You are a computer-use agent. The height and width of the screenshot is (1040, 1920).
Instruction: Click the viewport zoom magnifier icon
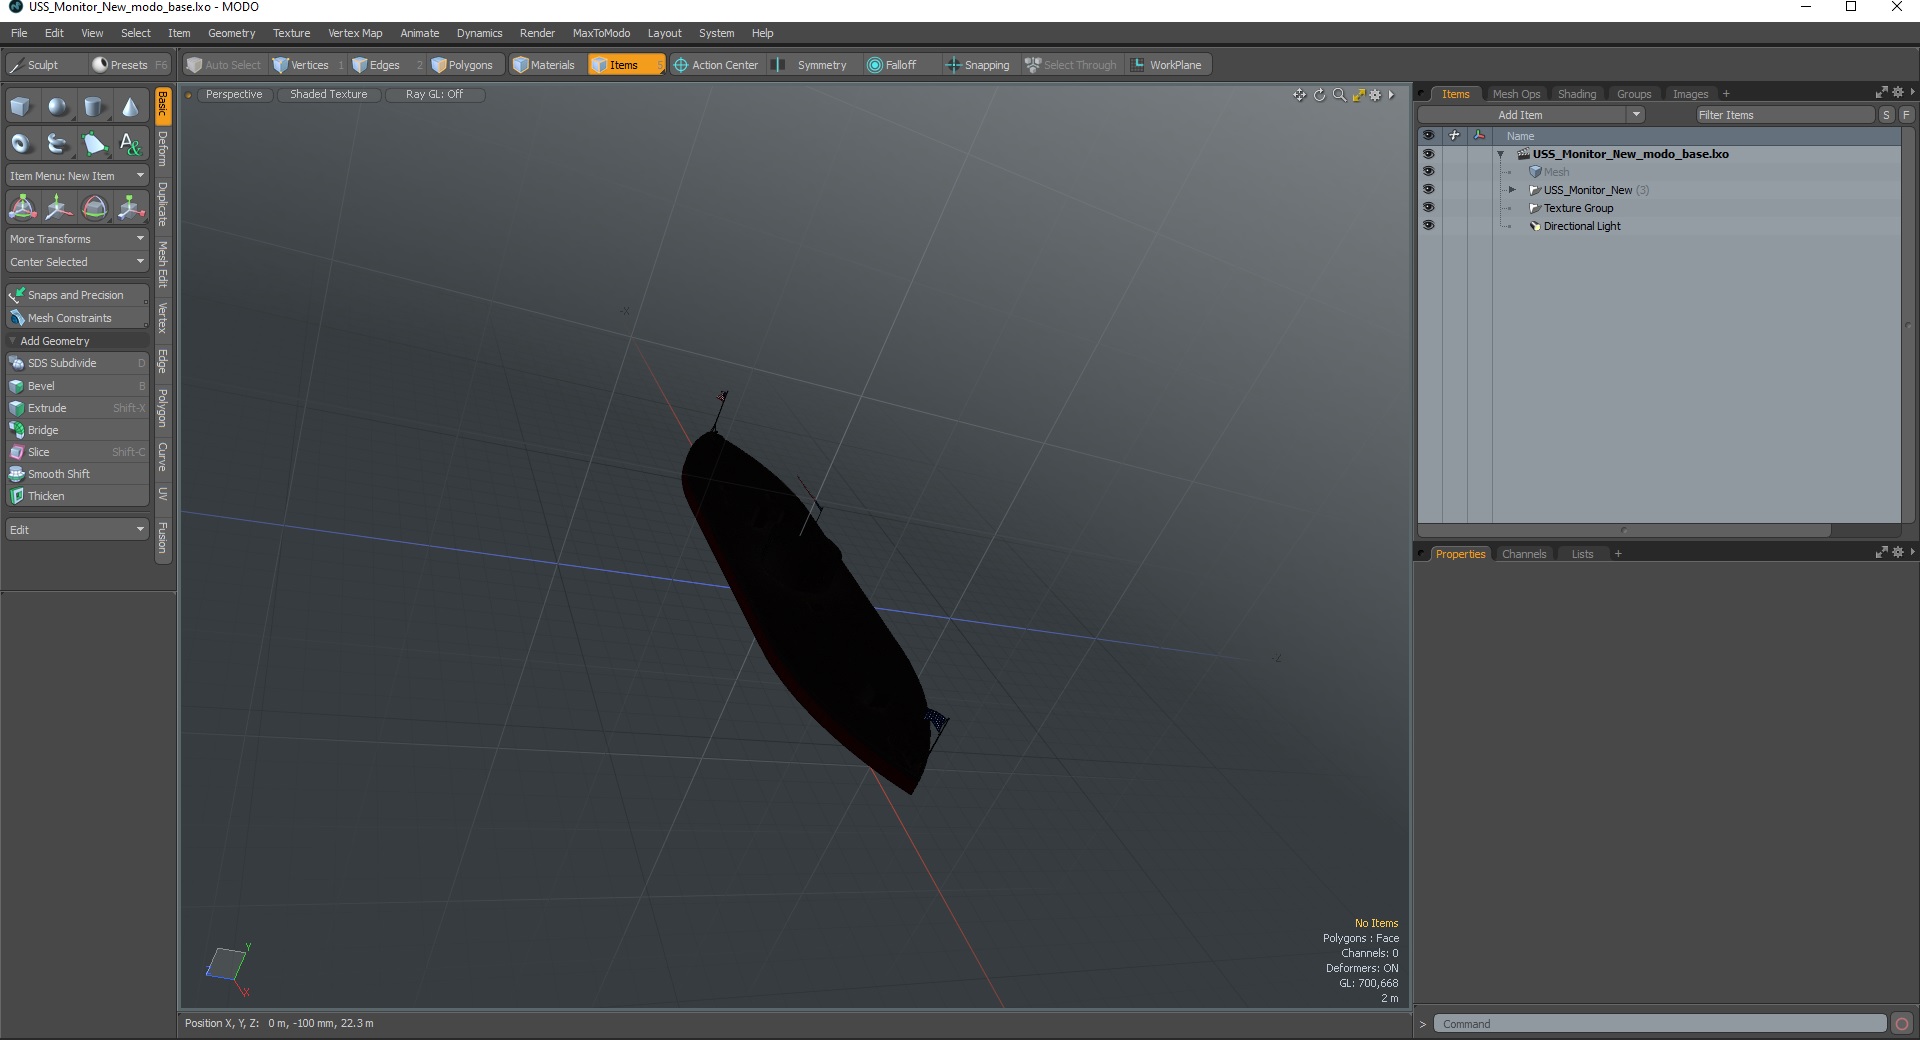point(1339,95)
